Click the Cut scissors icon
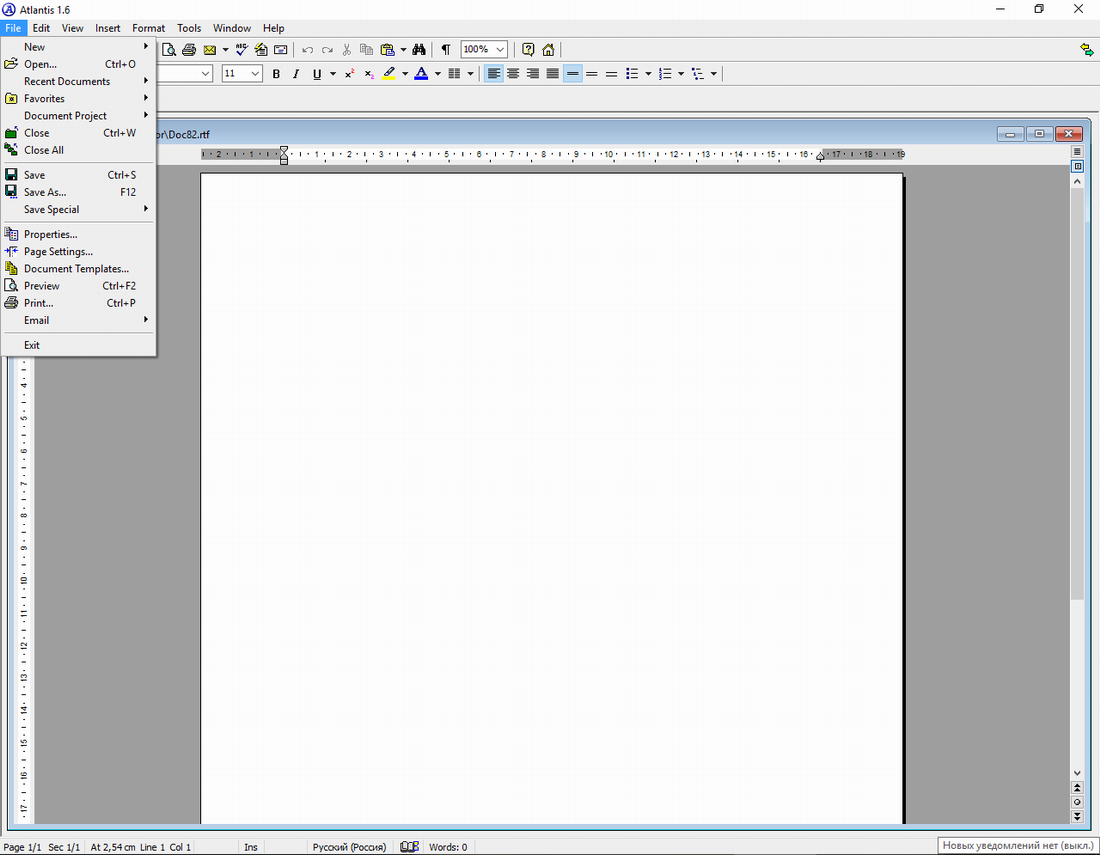The image size is (1100, 855). tap(347, 50)
